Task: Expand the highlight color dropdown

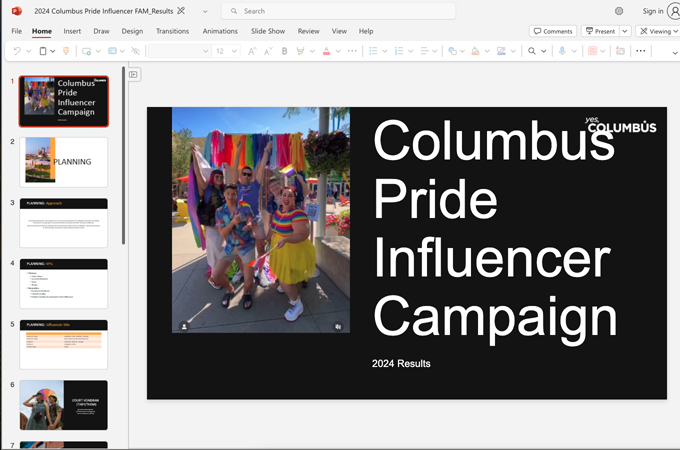Action: click(x=312, y=51)
